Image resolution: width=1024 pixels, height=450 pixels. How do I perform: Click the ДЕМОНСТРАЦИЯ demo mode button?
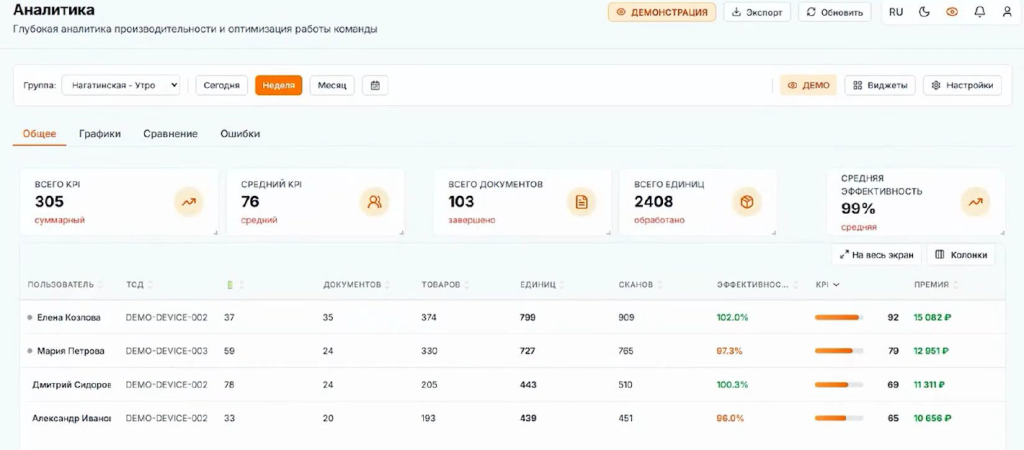pyautogui.click(x=662, y=12)
